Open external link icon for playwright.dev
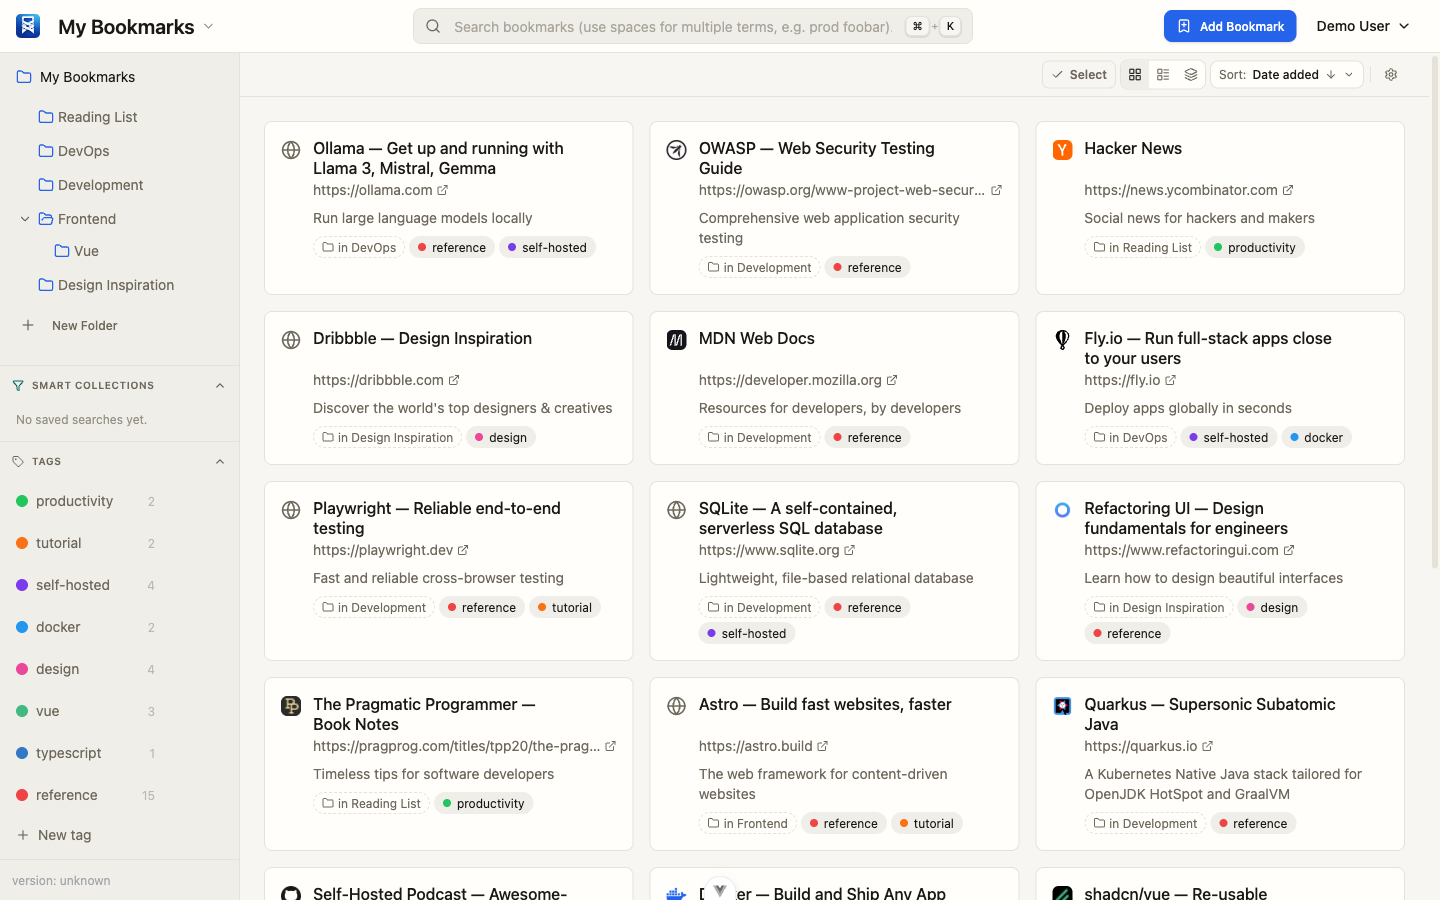1440x900 pixels. (463, 550)
